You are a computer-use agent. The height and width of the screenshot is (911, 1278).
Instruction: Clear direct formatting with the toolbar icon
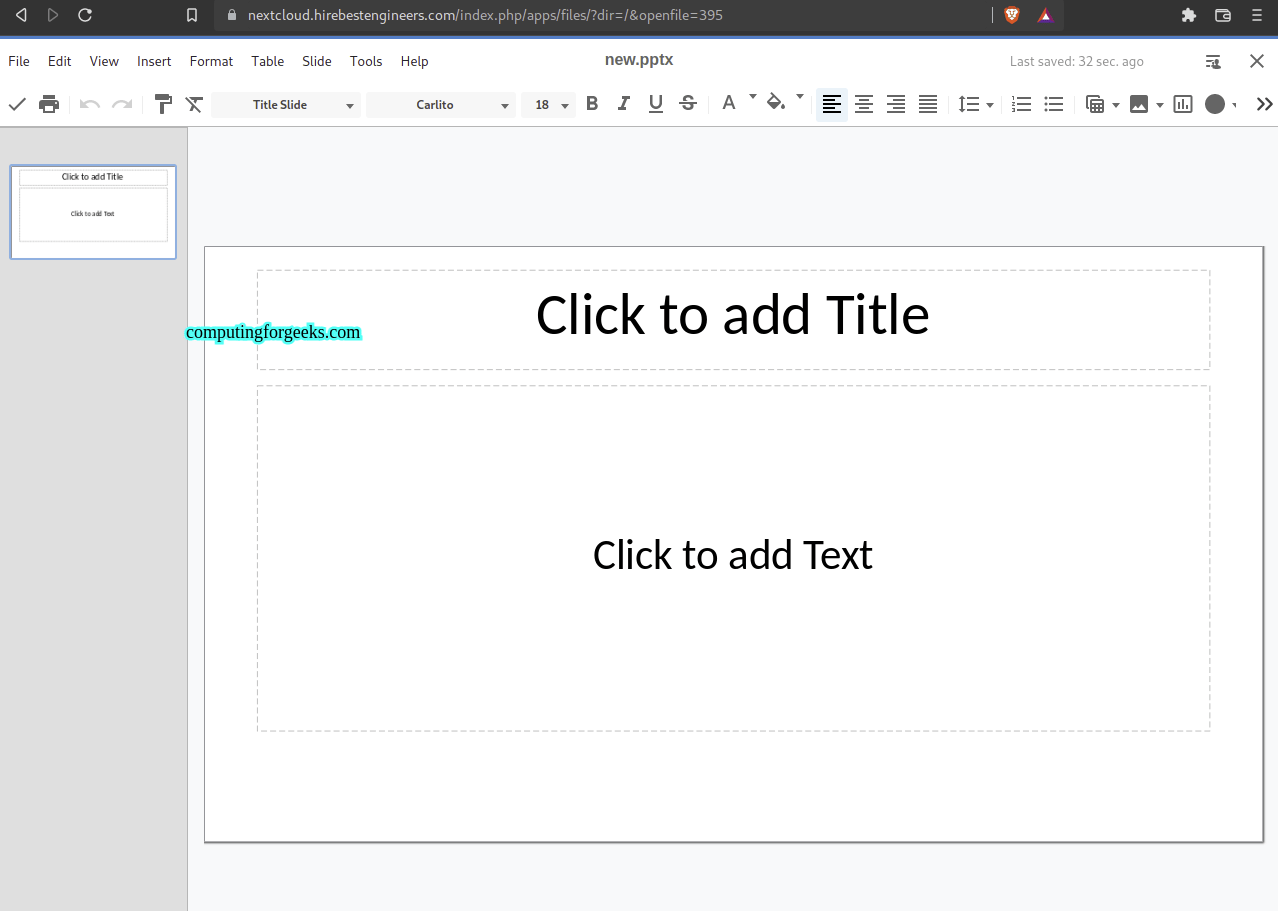(x=194, y=104)
